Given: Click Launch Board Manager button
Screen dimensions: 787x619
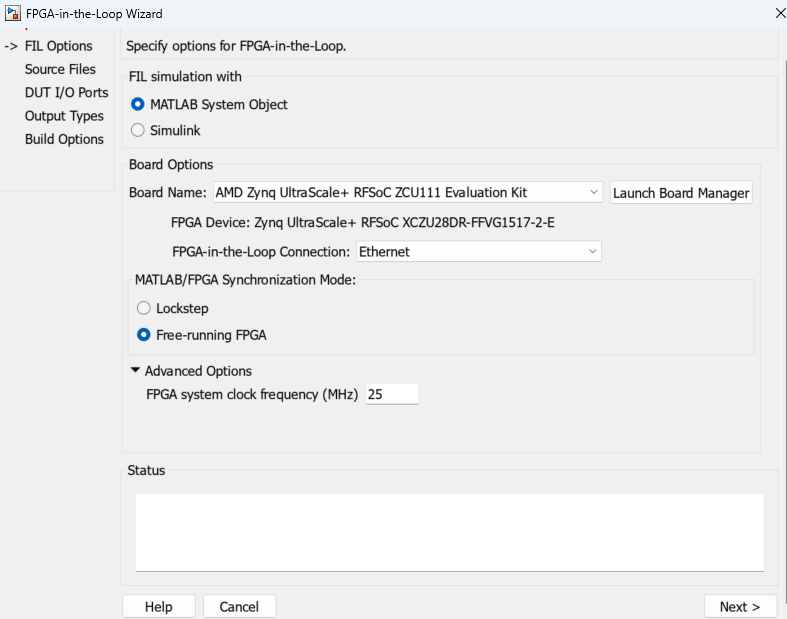Looking at the screenshot, I should pyautogui.click(x=681, y=193).
